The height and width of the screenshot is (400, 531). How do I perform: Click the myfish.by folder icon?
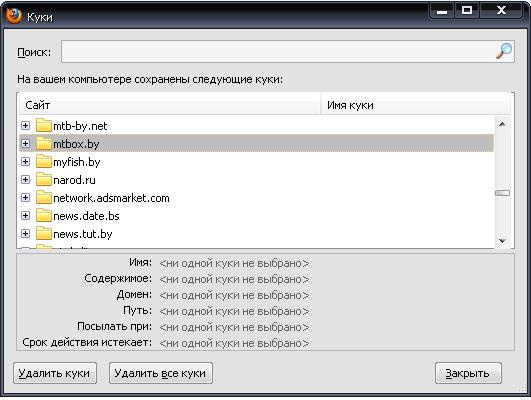point(44,162)
